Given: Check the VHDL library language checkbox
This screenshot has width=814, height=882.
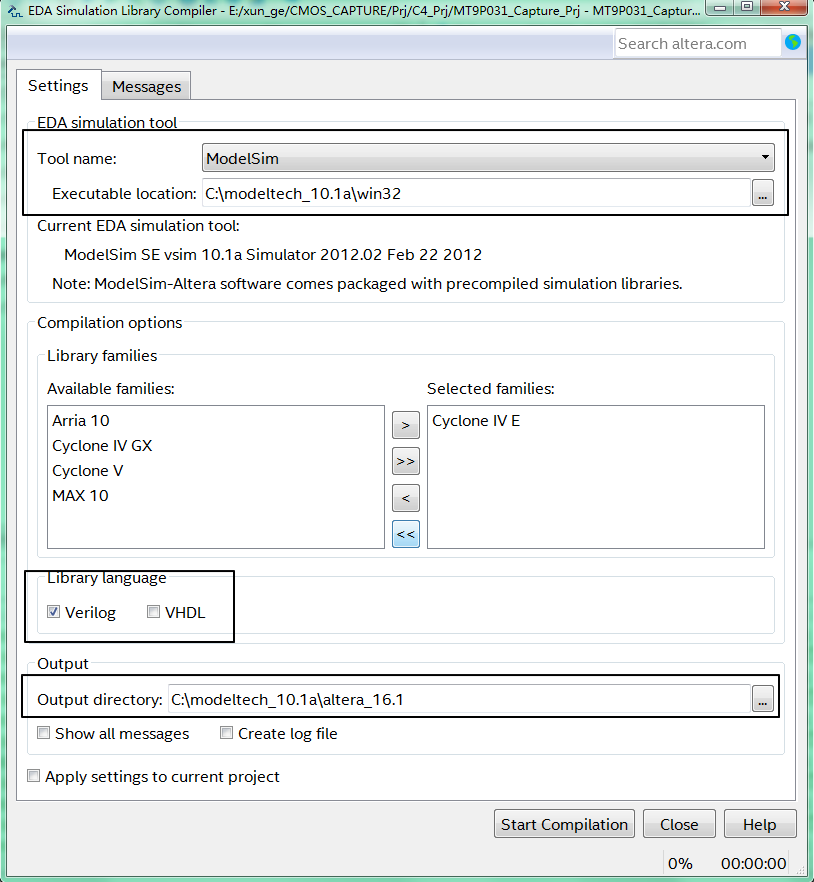Looking at the screenshot, I should 153,611.
